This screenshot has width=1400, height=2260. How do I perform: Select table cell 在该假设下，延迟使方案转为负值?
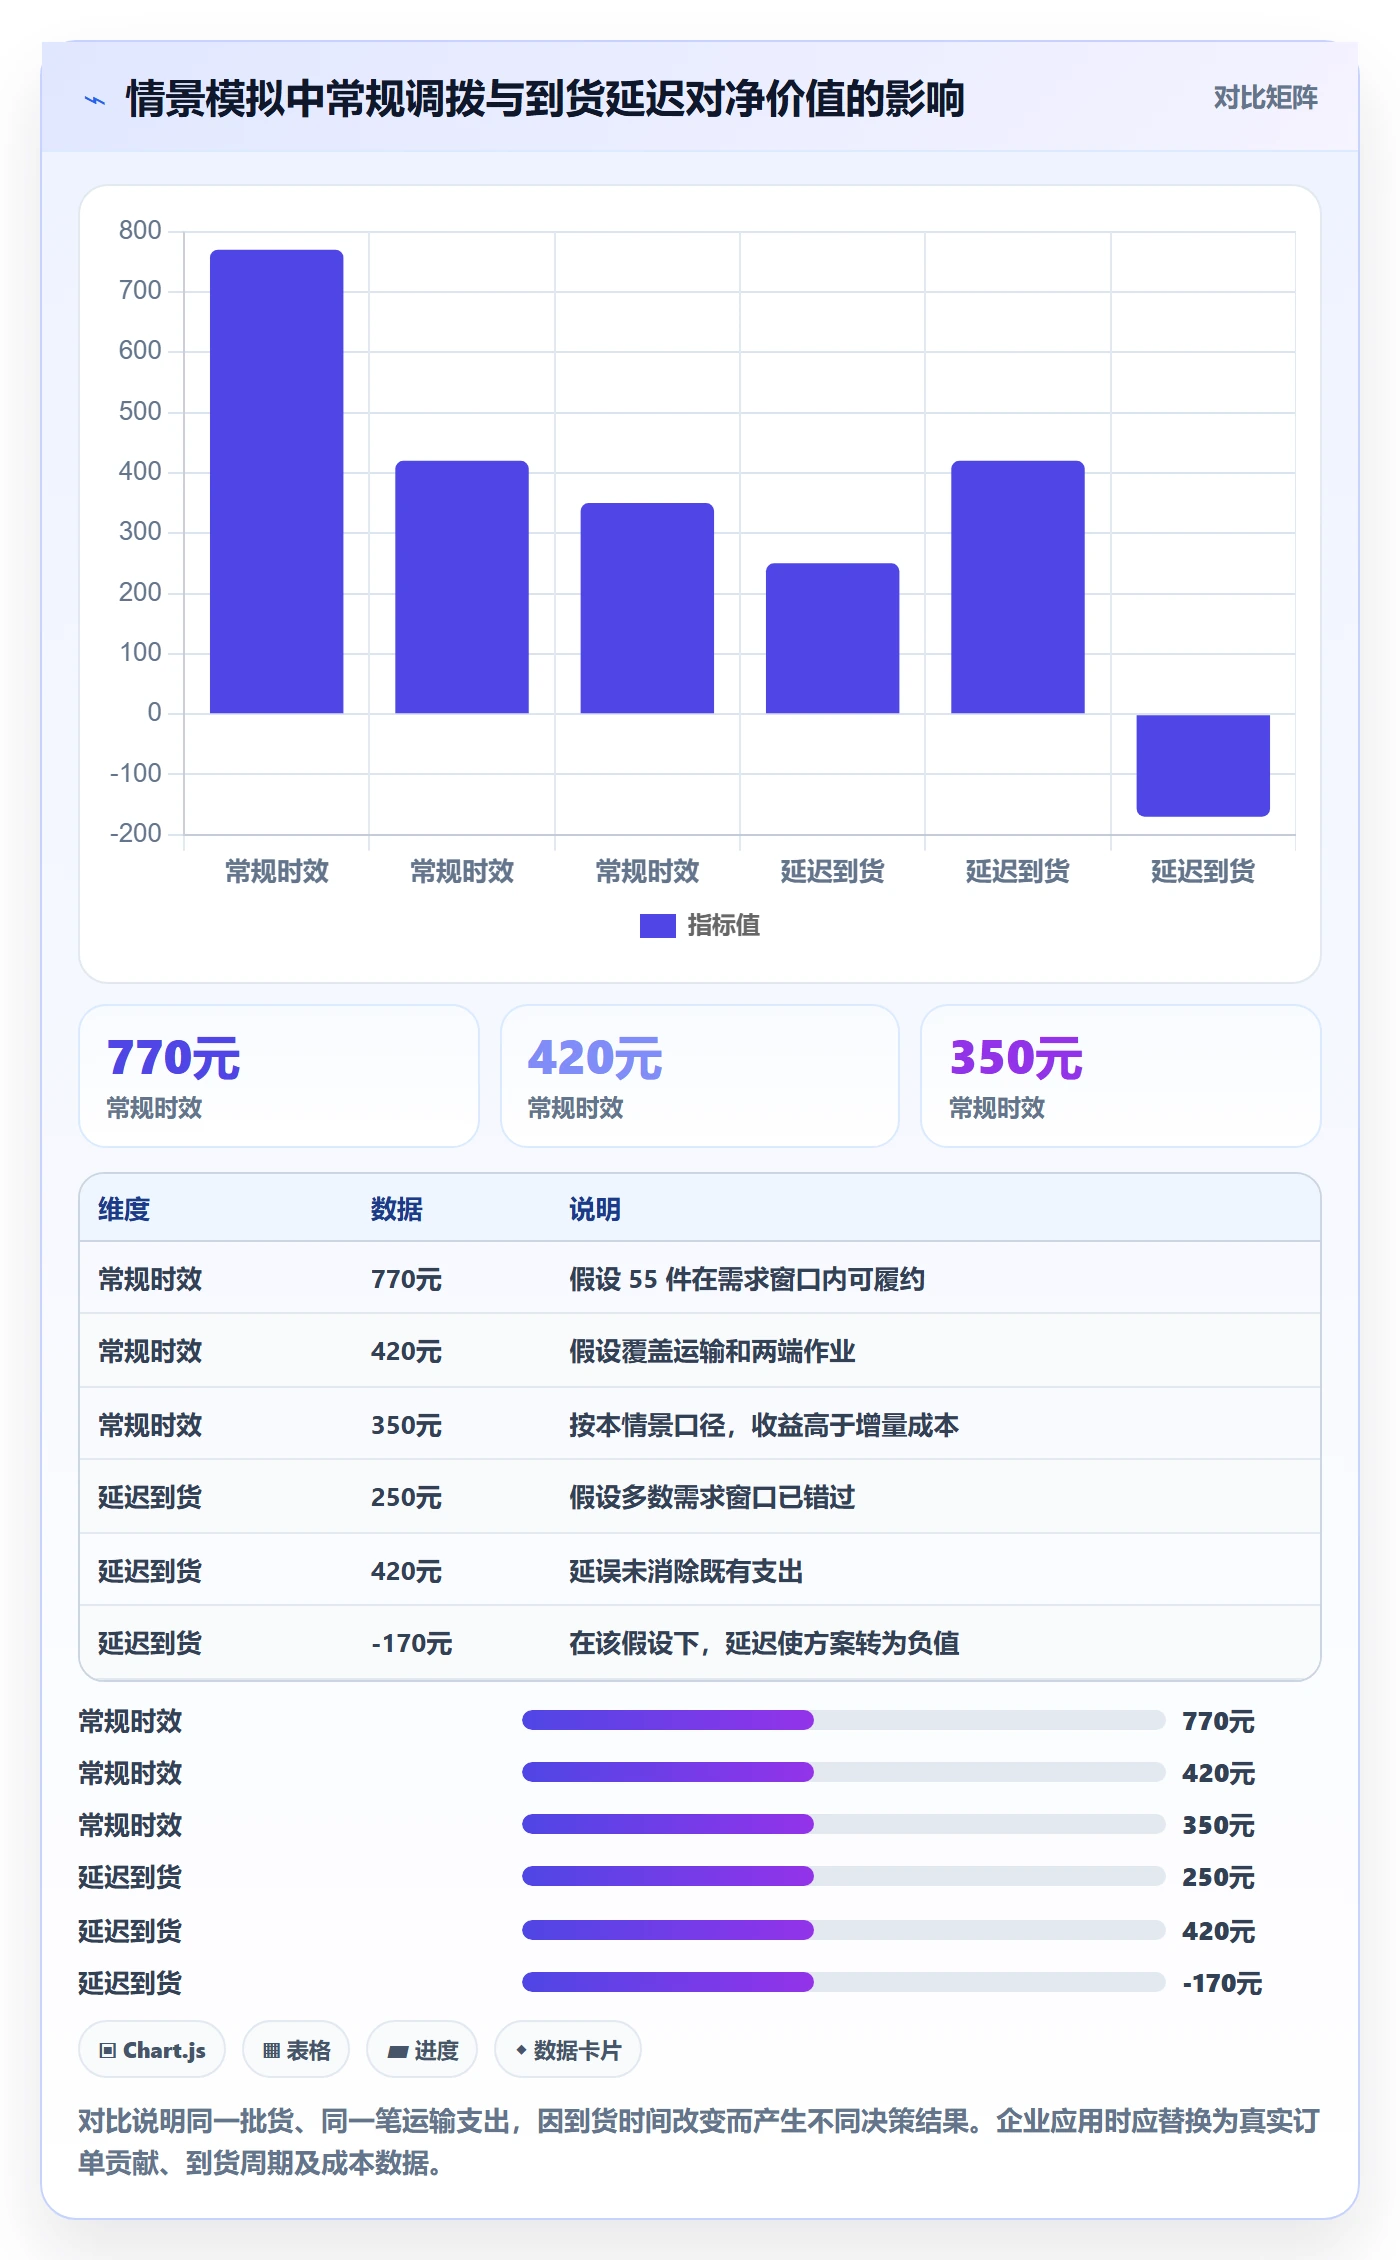(x=764, y=1643)
